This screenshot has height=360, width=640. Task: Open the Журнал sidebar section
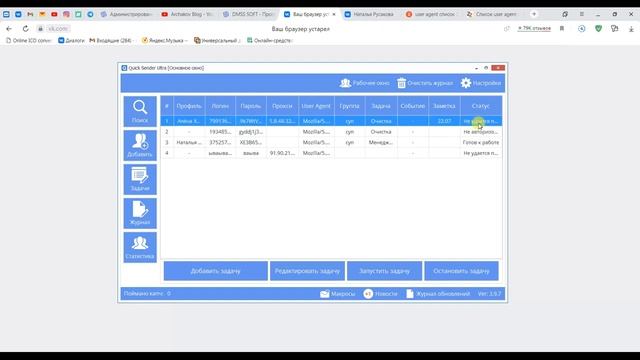[x=140, y=213]
